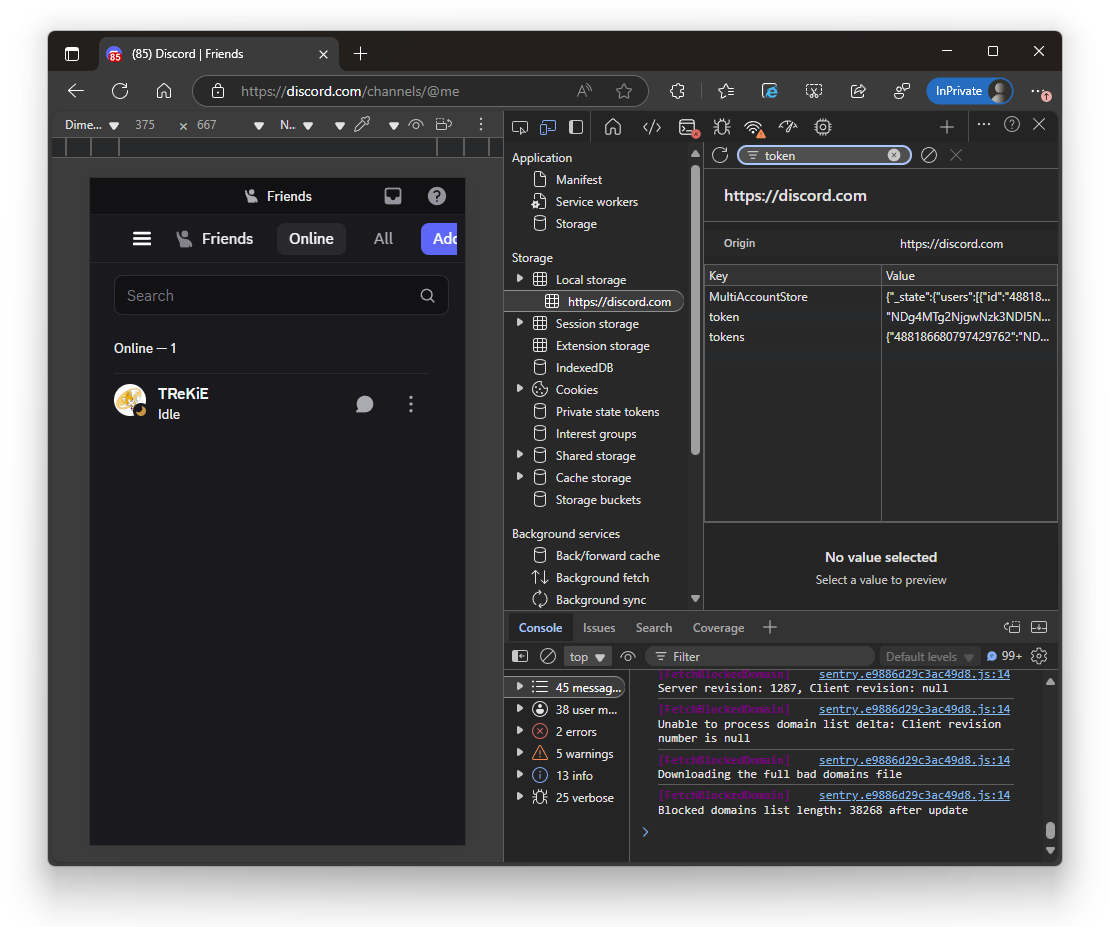The width and height of the screenshot is (1110, 927).
Task: Focus the friends Search field
Action: 281,295
